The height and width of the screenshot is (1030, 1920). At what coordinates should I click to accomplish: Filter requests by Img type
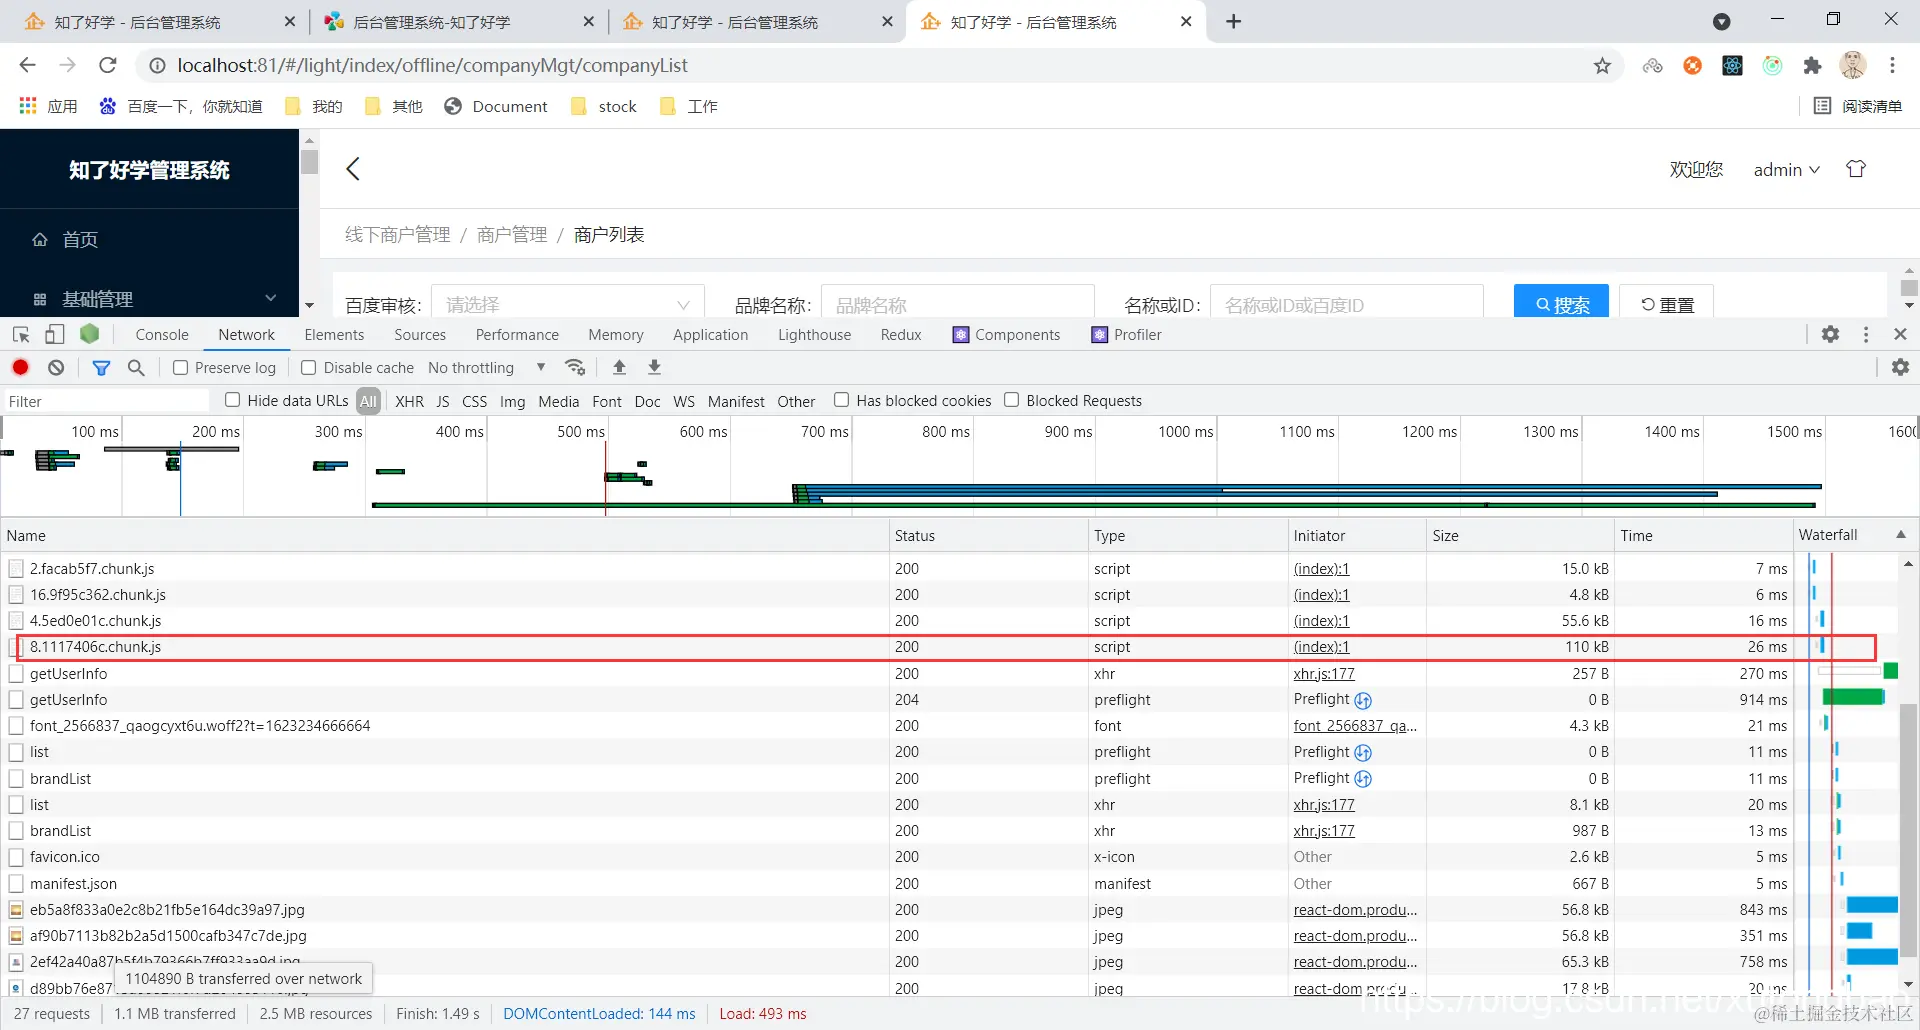(512, 401)
